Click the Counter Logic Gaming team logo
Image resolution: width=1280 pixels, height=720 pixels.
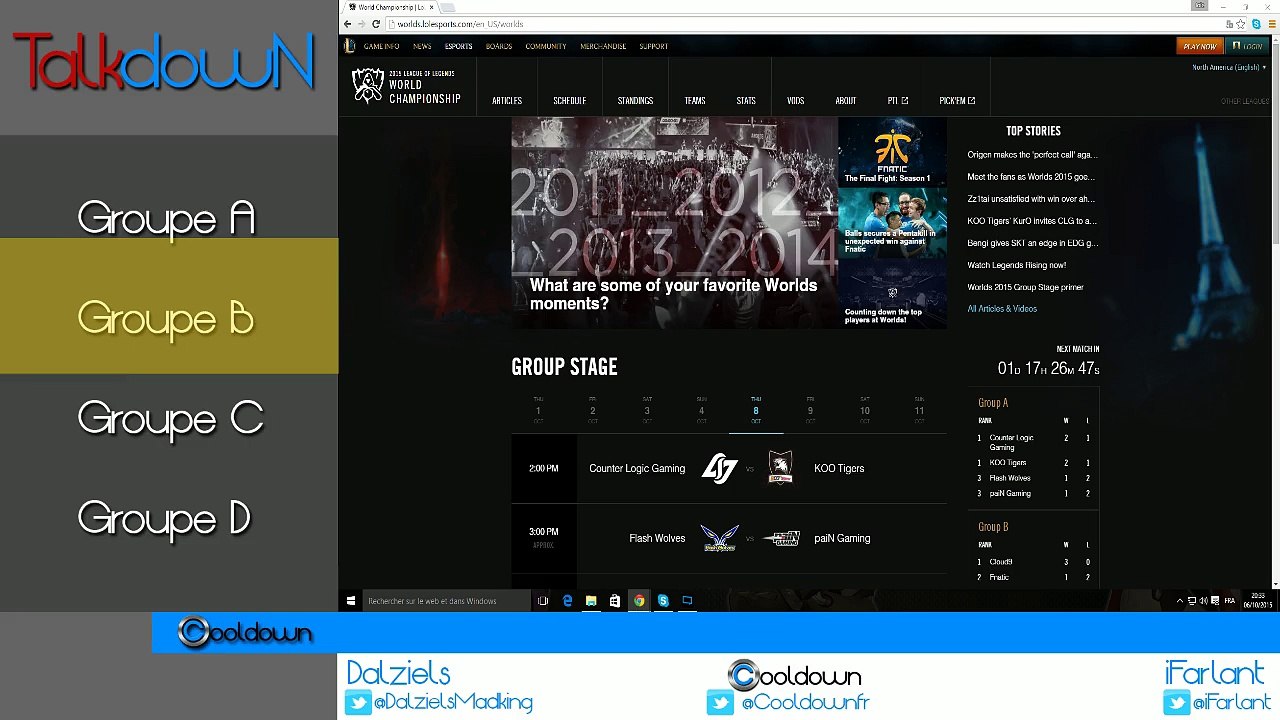click(719, 468)
